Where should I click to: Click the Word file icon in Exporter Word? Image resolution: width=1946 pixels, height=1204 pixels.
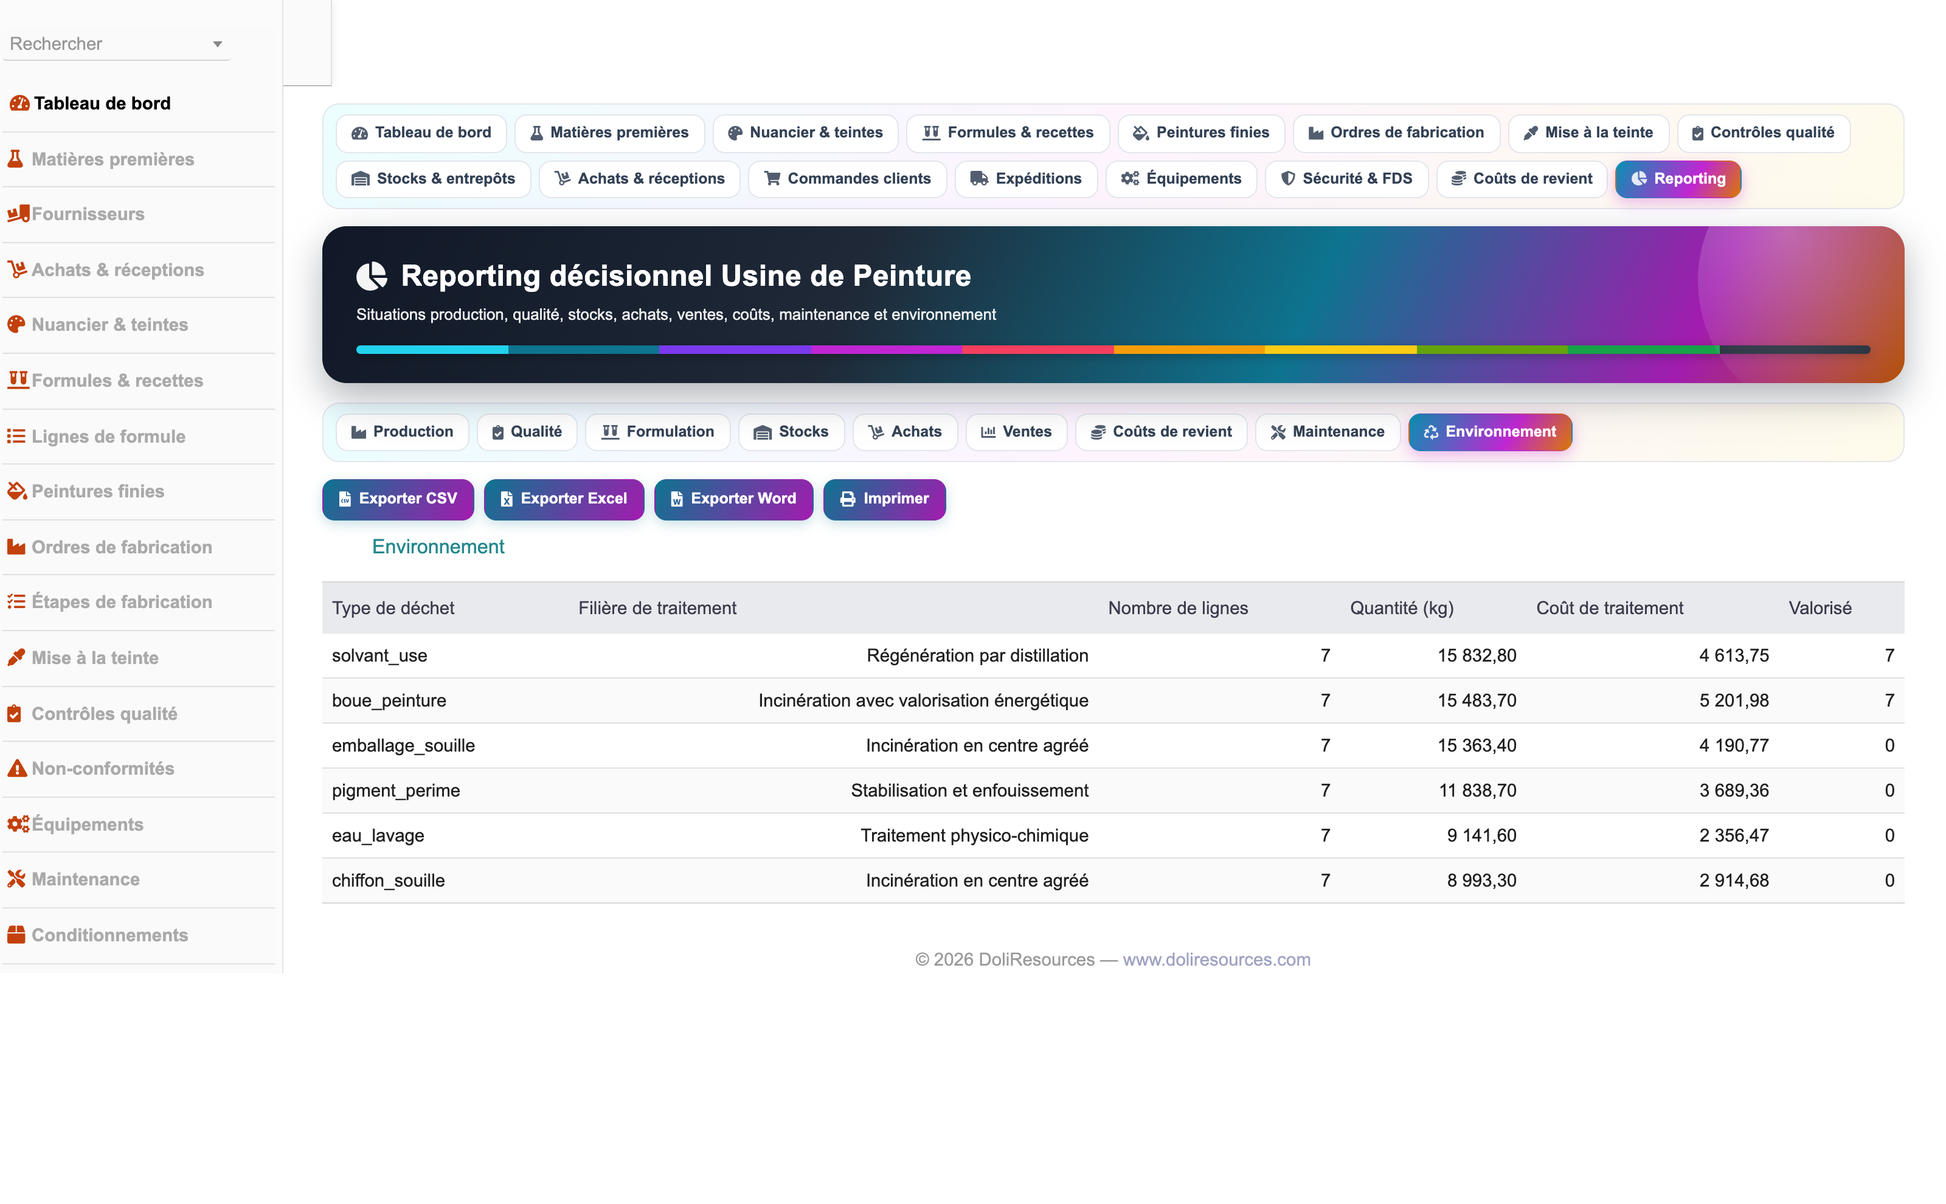pos(676,499)
